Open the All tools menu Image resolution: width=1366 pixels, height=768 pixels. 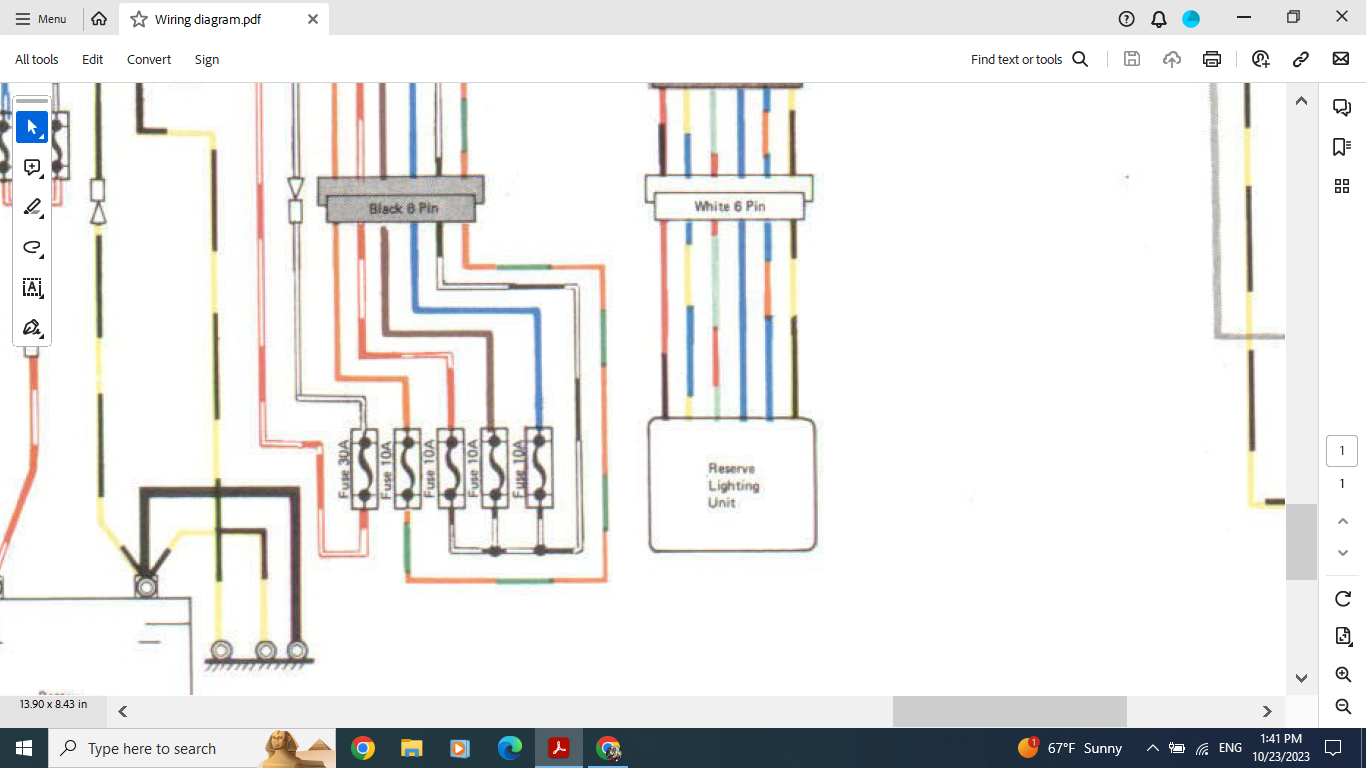tap(37, 60)
